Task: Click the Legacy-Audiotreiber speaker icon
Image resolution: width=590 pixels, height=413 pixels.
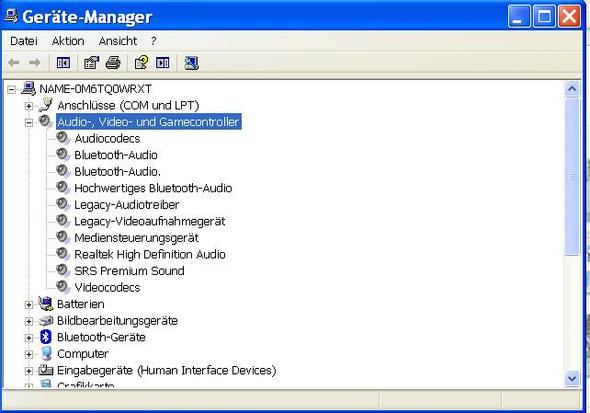Action: [x=63, y=204]
